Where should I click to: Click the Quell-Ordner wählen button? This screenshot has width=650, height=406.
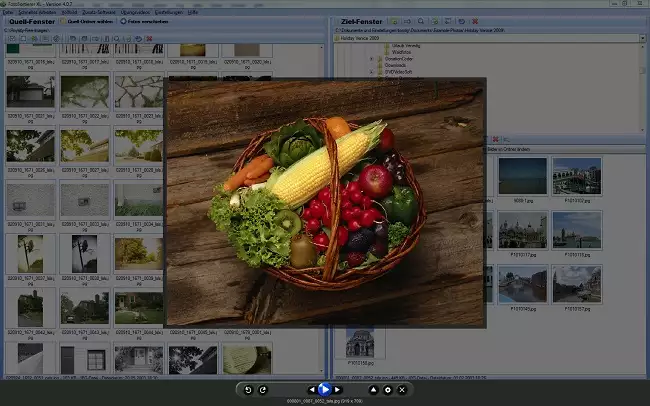point(88,20)
